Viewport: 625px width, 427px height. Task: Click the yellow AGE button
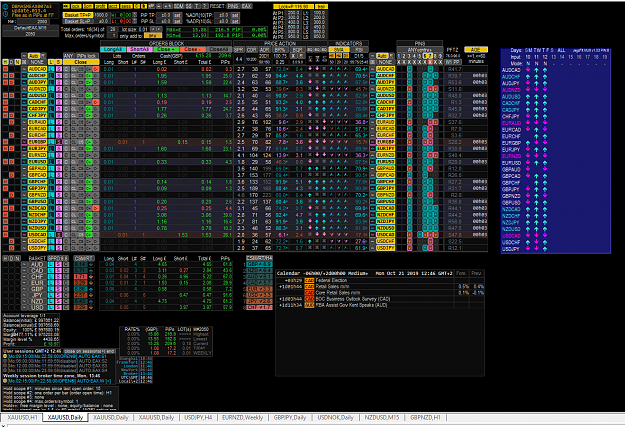tap(476, 49)
